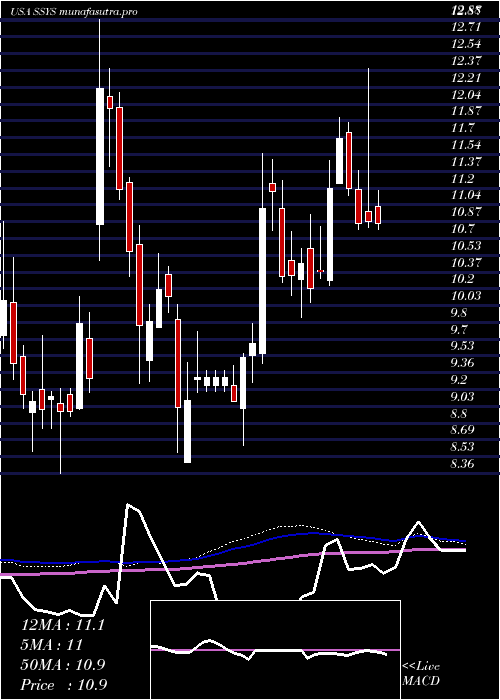Screen dimensions: 500x700
Task: Click the 12.37 price axis label
Action: tap(466, 61)
